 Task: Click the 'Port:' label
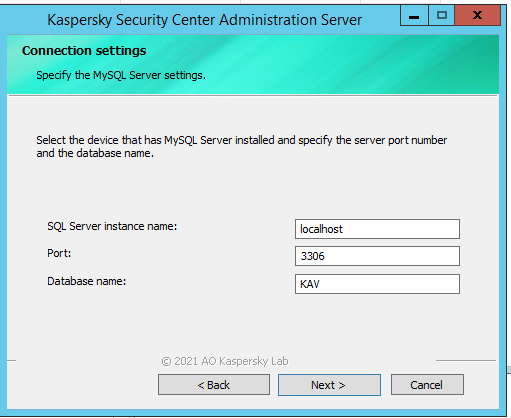point(59,253)
